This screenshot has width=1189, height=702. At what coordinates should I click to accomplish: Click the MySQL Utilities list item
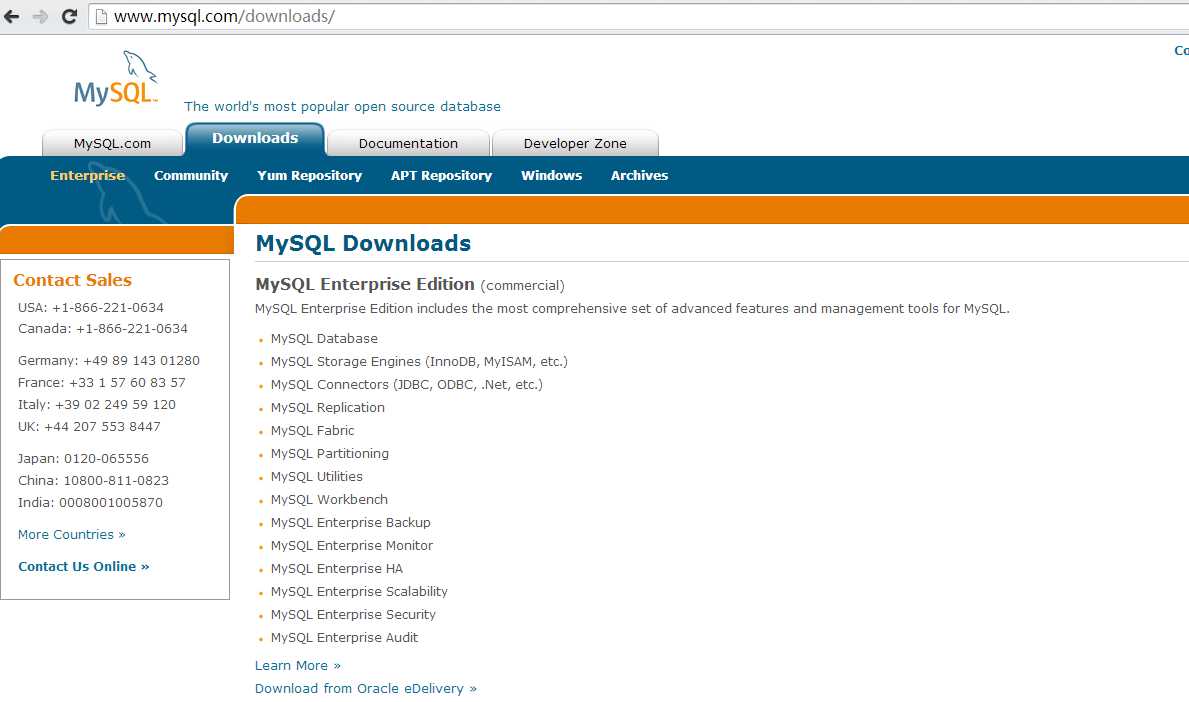point(316,476)
